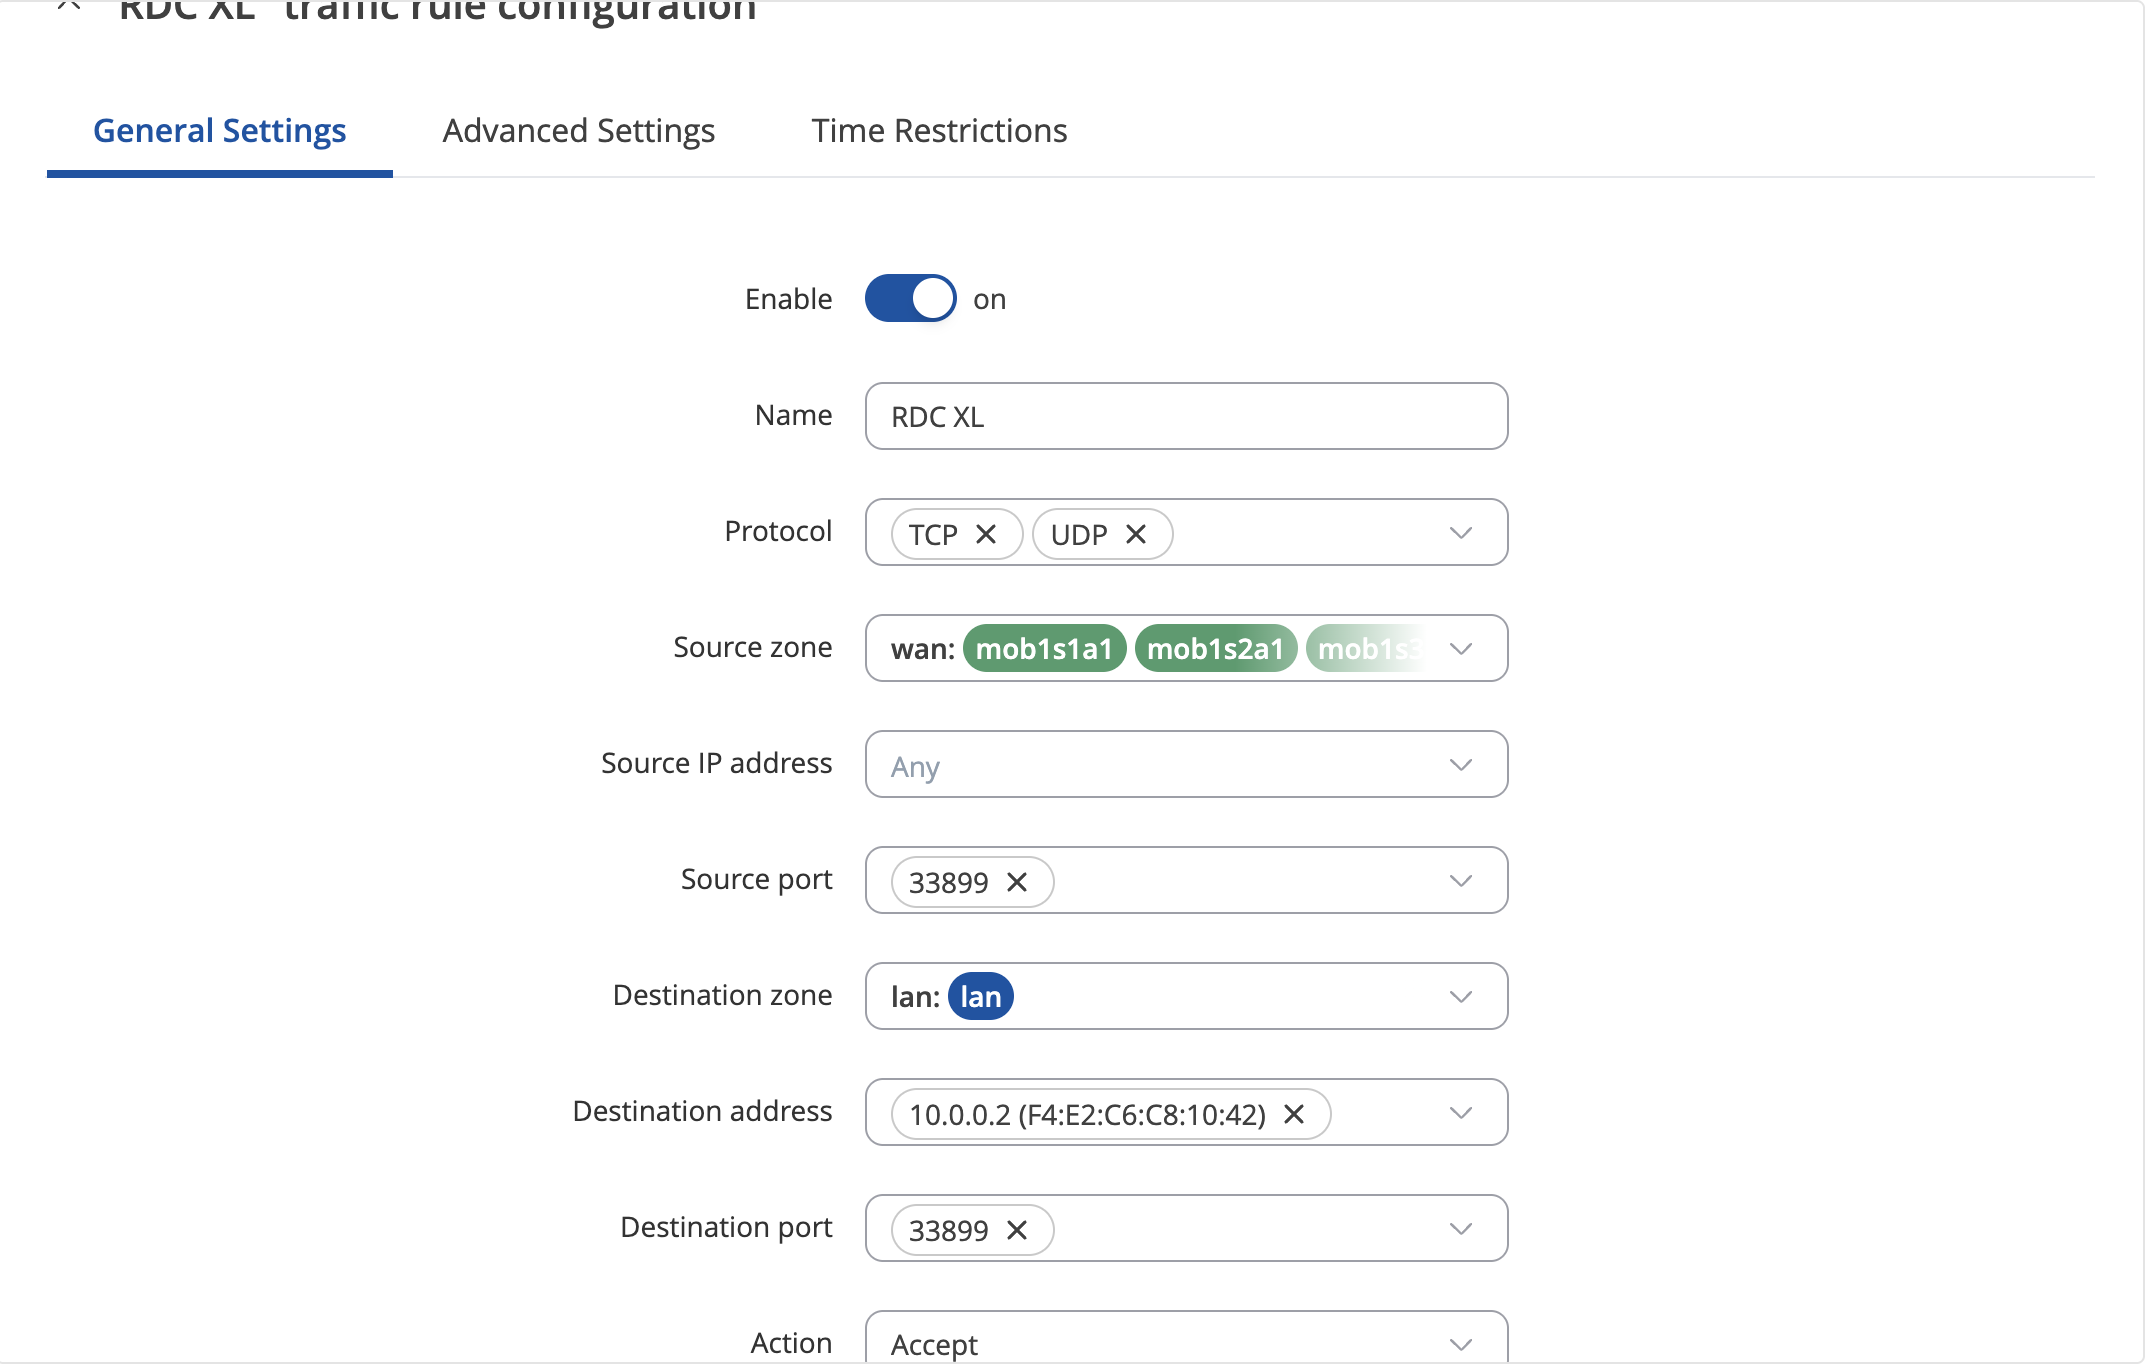Open the Source IP address dropdown
Screen dimensions: 2150x1368
point(1186,765)
